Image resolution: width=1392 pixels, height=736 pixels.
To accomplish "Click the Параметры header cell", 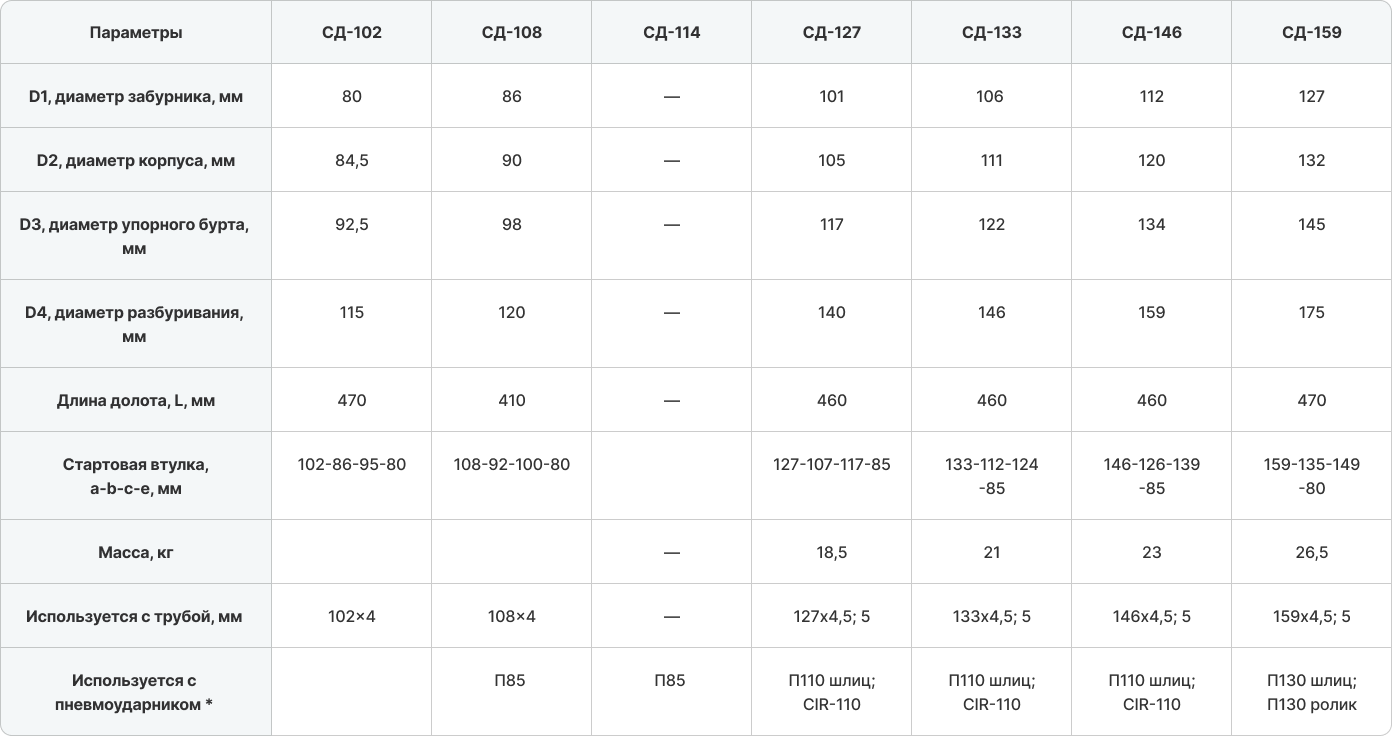I will (x=136, y=32).
